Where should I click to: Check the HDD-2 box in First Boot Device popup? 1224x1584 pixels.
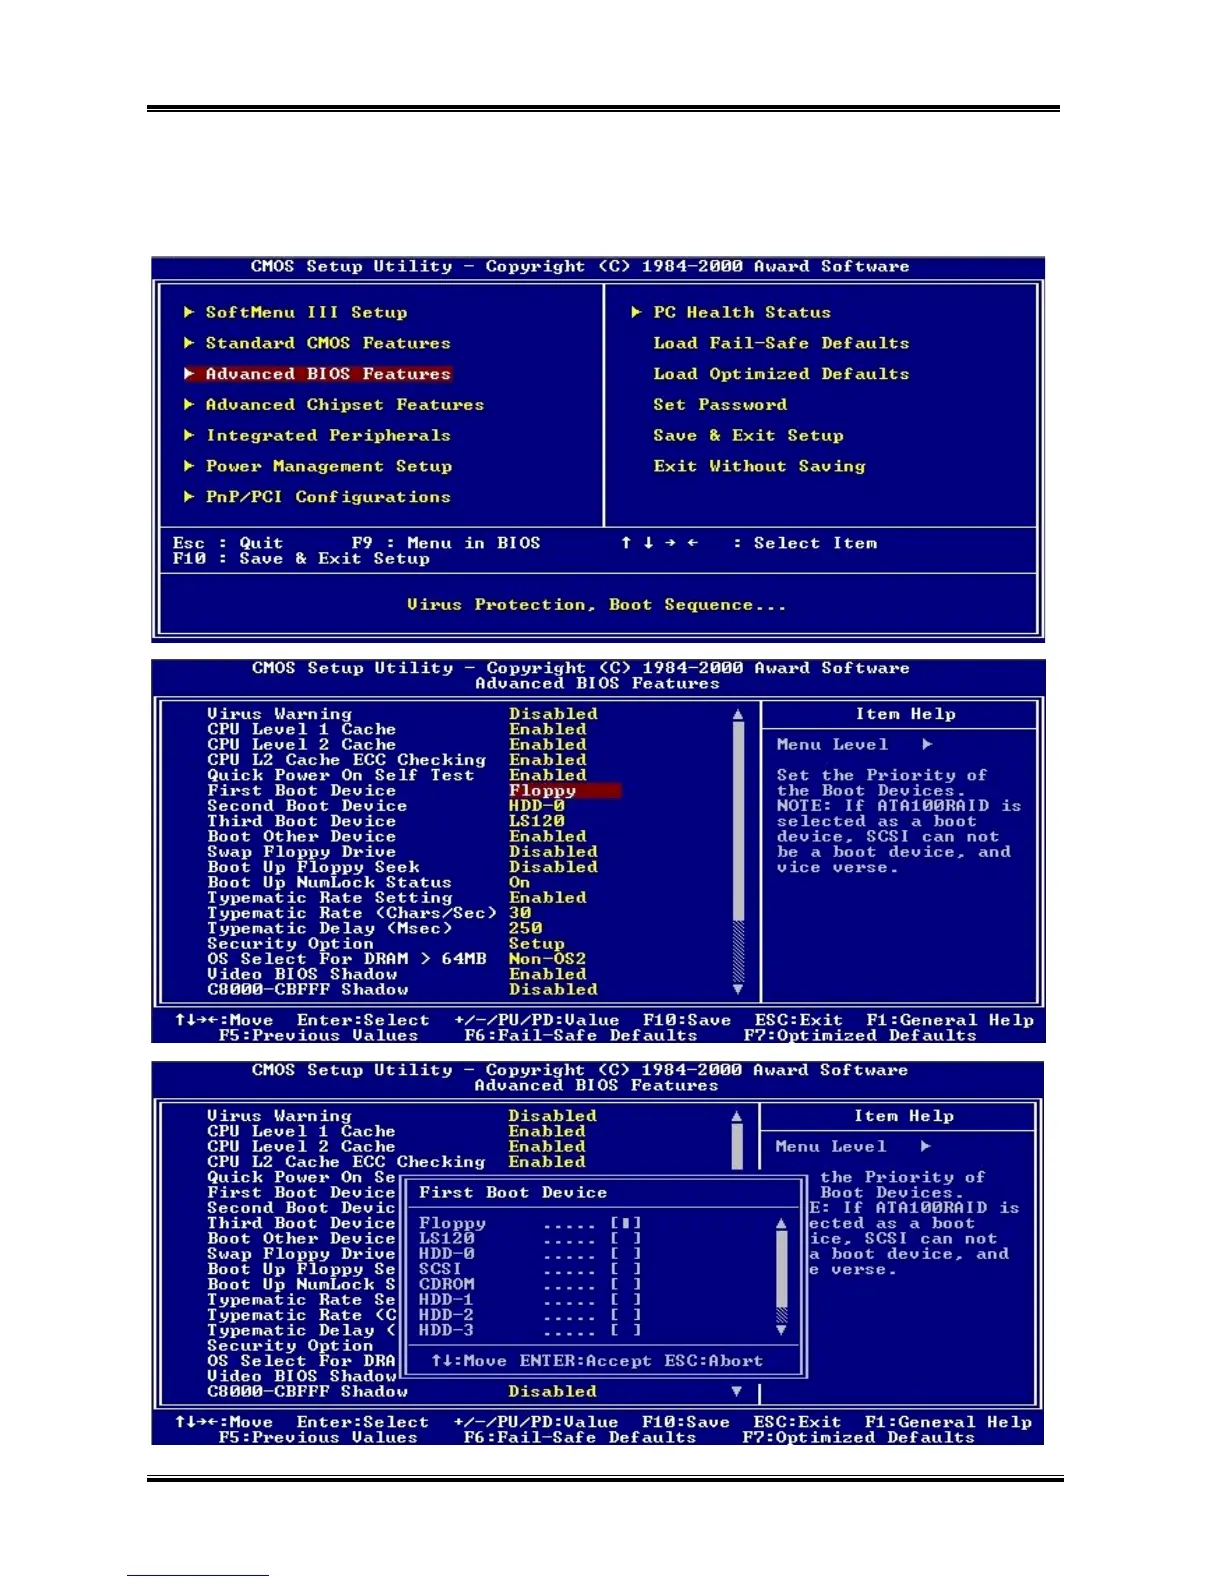[626, 1315]
